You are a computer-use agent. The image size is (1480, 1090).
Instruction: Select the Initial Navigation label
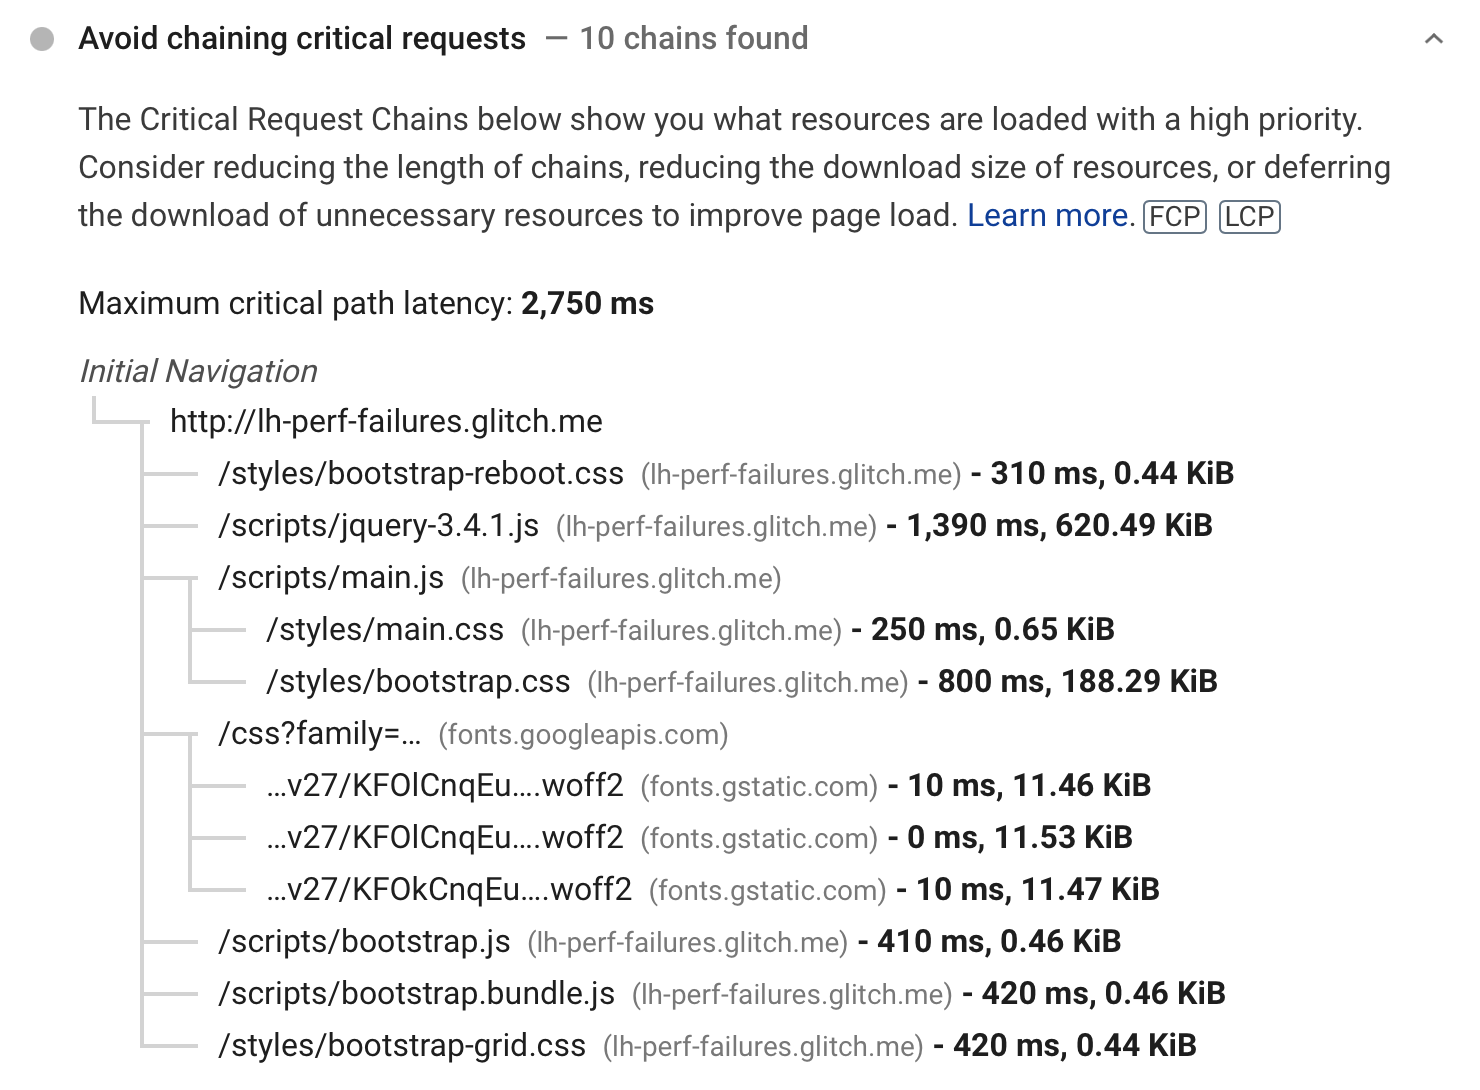[x=198, y=371]
